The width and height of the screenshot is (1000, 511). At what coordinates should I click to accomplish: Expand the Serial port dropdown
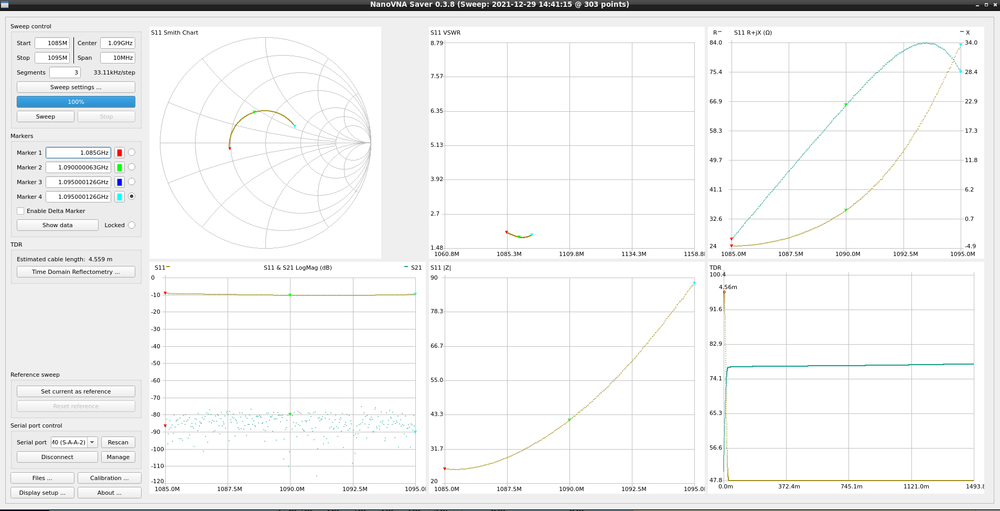coord(92,441)
